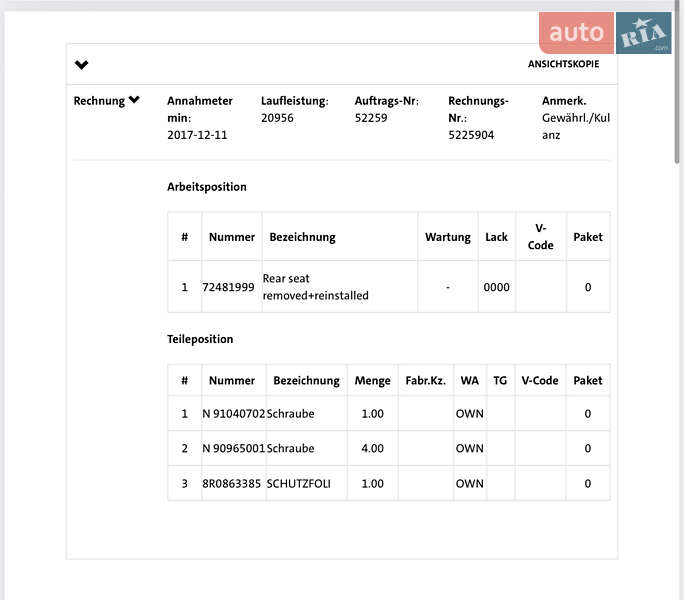Select part number N 91040702

click(233, 413)
